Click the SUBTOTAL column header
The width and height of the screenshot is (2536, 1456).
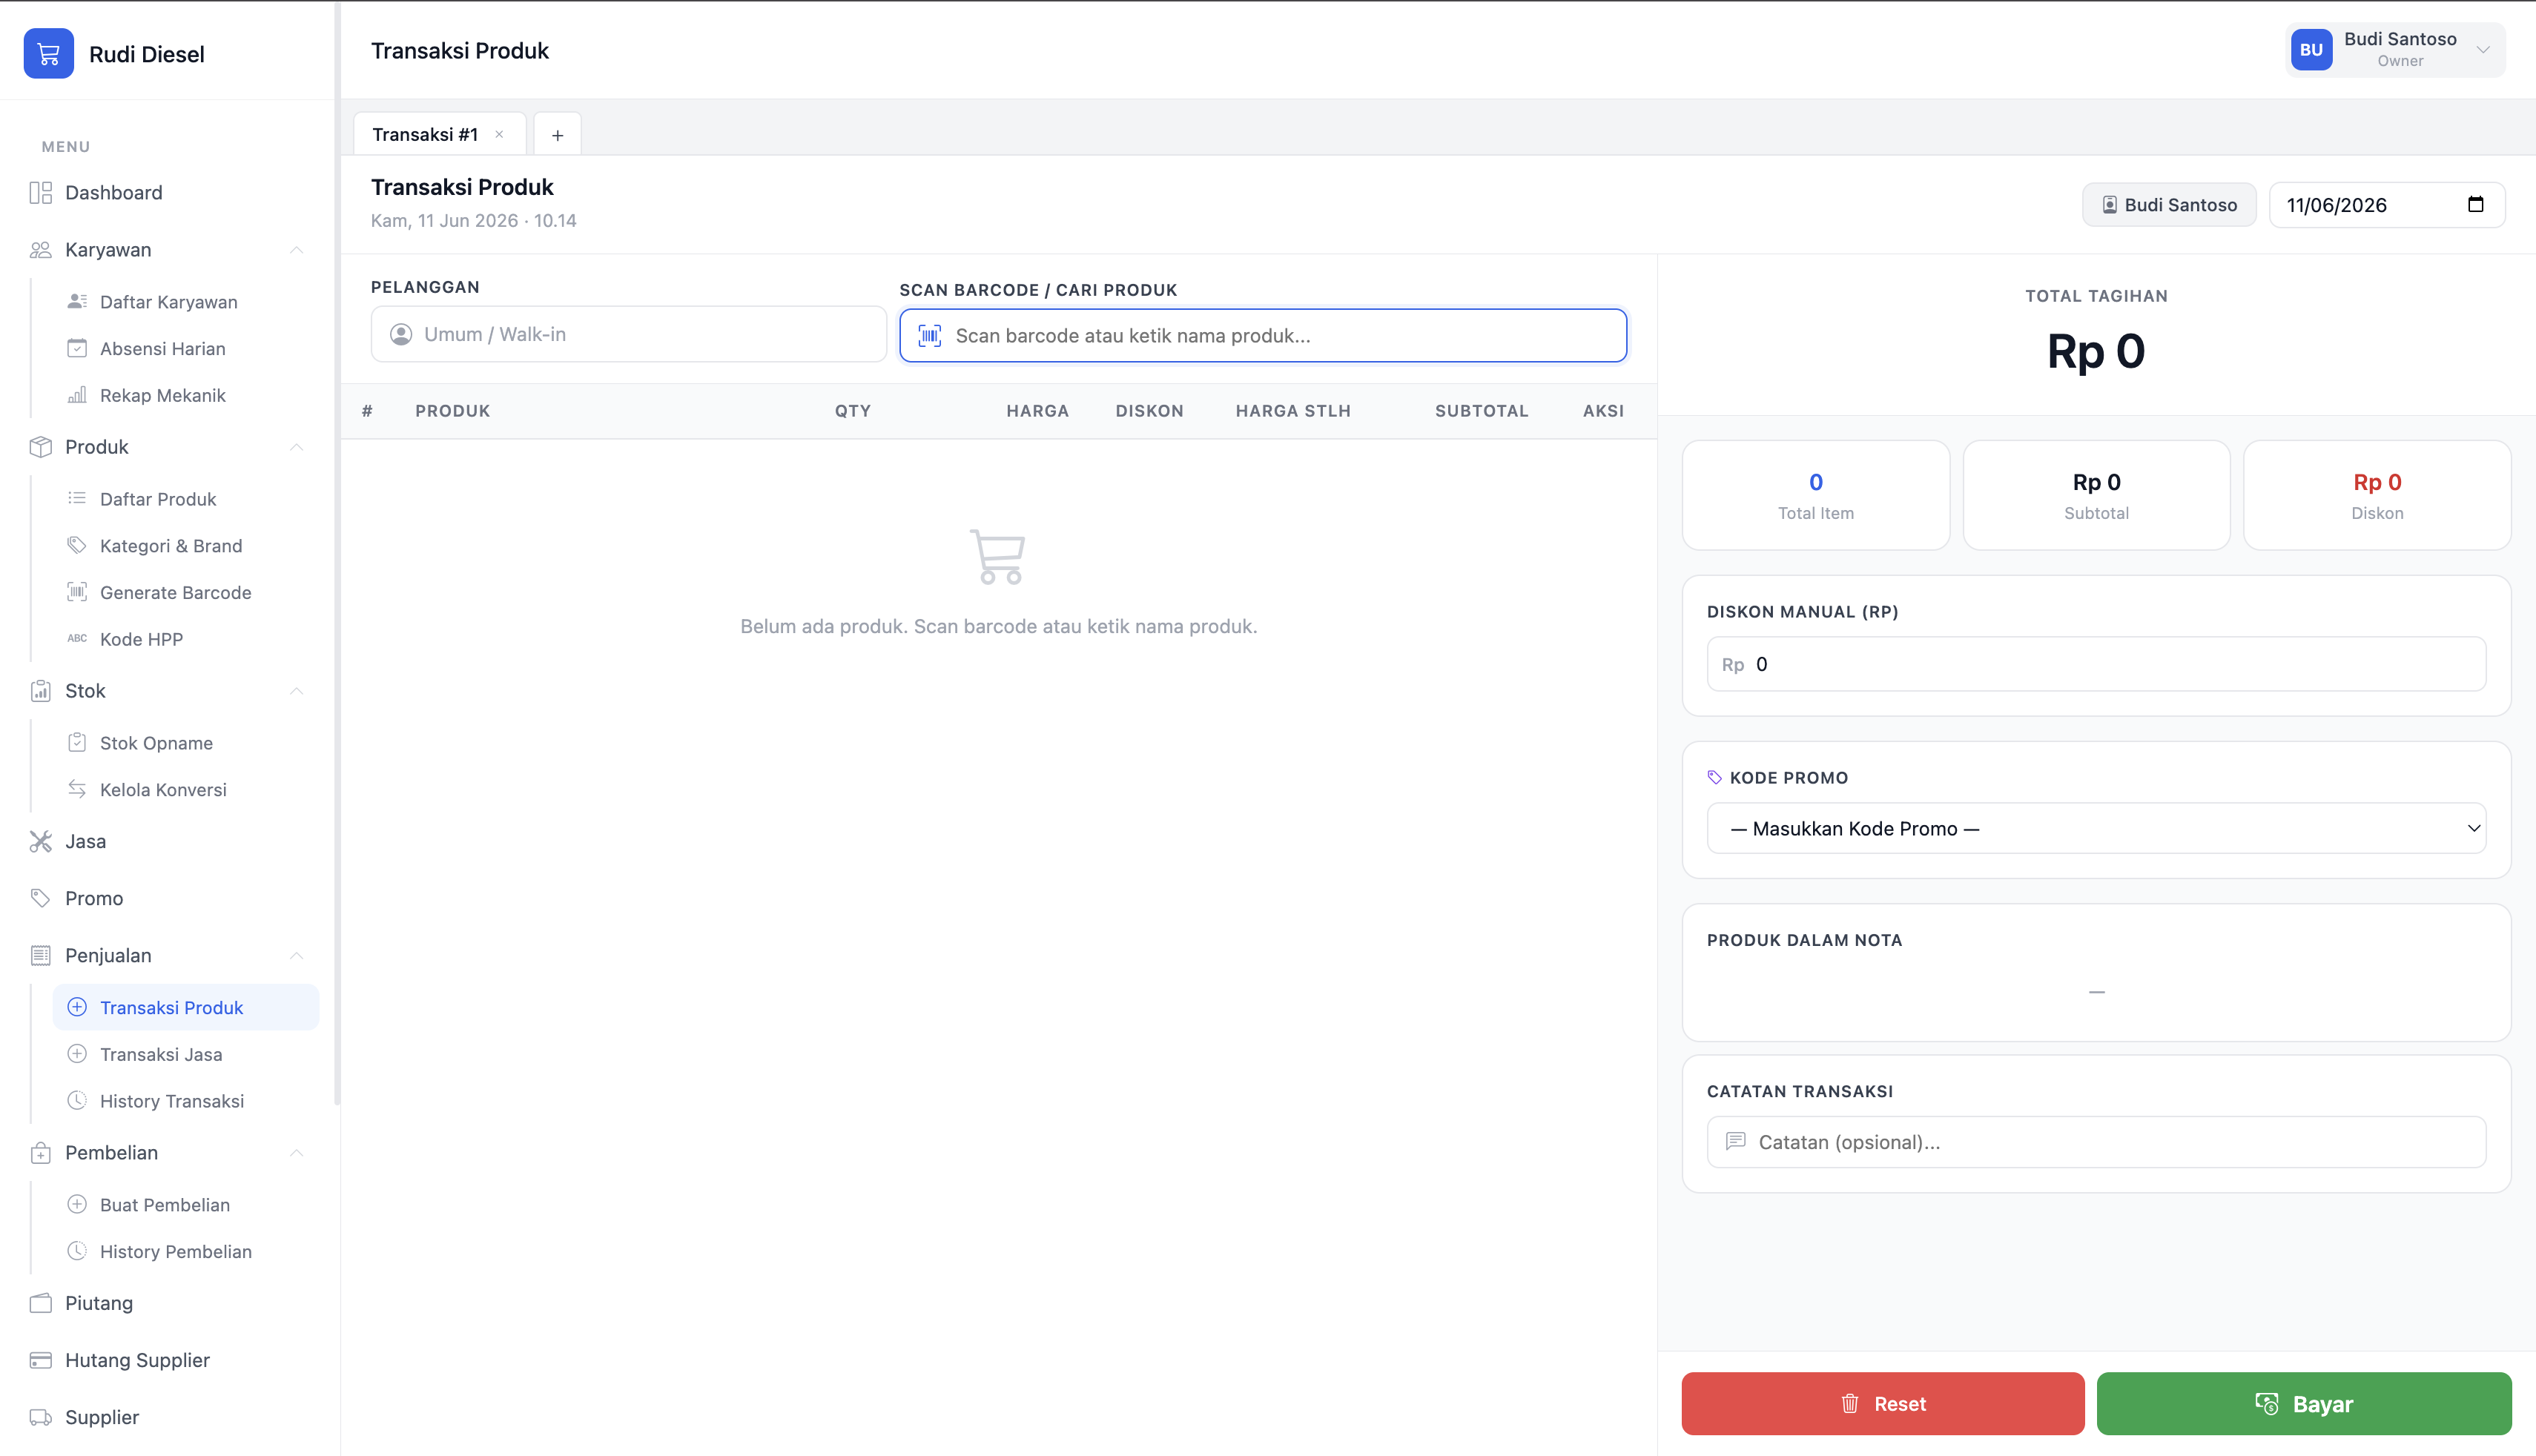pyautogui.click(x=1481, y=411)
